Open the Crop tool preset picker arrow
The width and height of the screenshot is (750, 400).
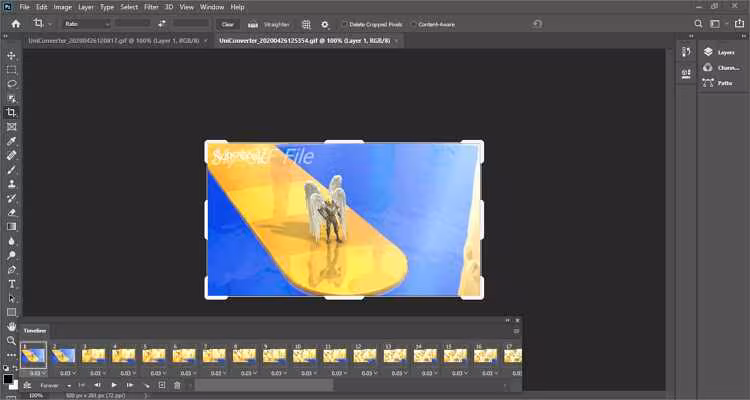[x=50, y=24]
